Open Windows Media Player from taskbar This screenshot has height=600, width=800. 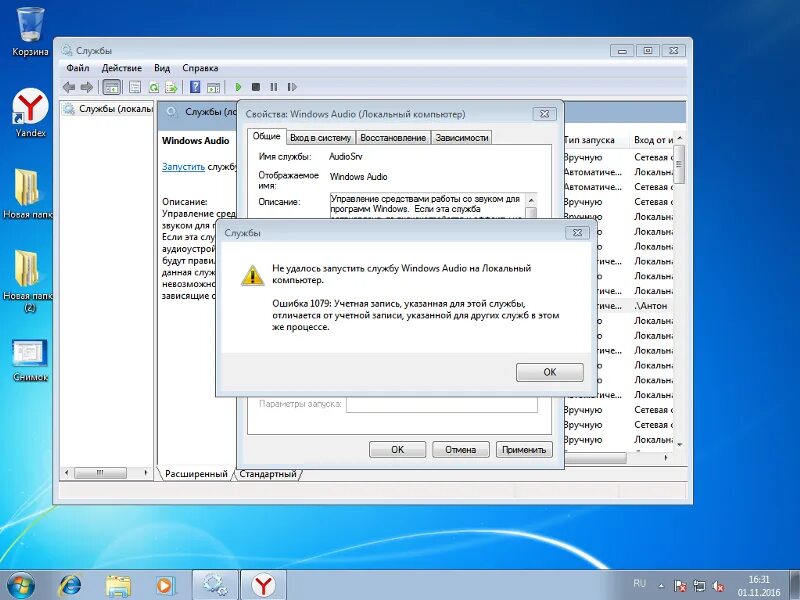(x=165, y=585)
